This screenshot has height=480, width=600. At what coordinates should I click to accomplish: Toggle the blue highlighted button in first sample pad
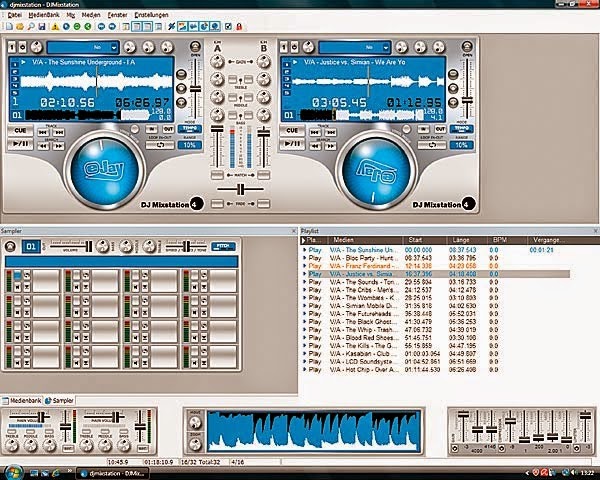(x=18, y=275)
